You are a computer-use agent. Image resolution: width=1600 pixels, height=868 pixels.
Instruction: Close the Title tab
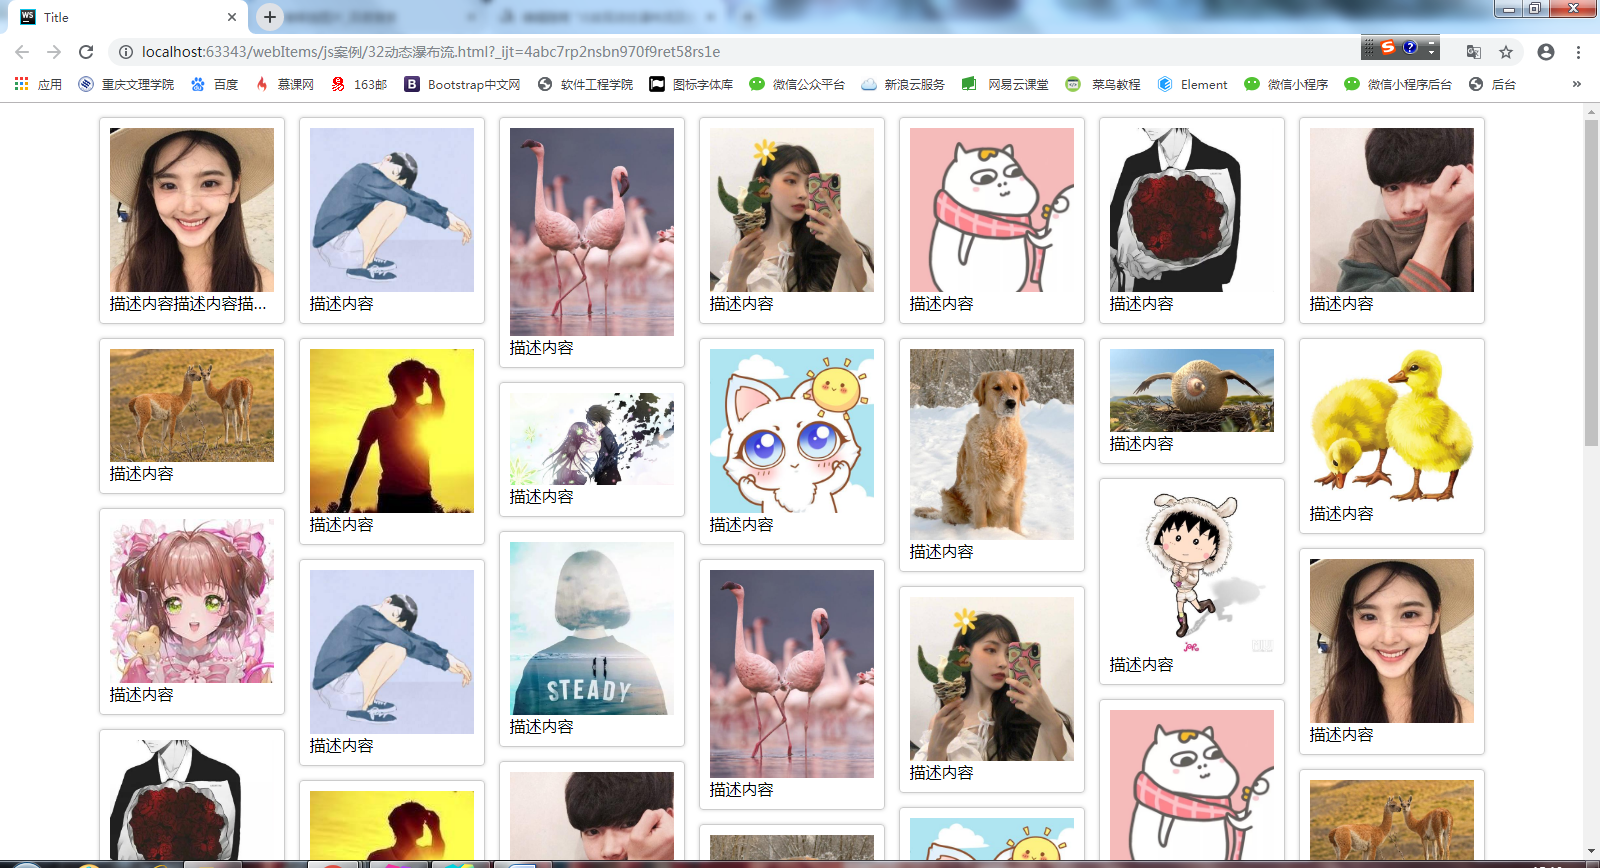pos(232,17)
